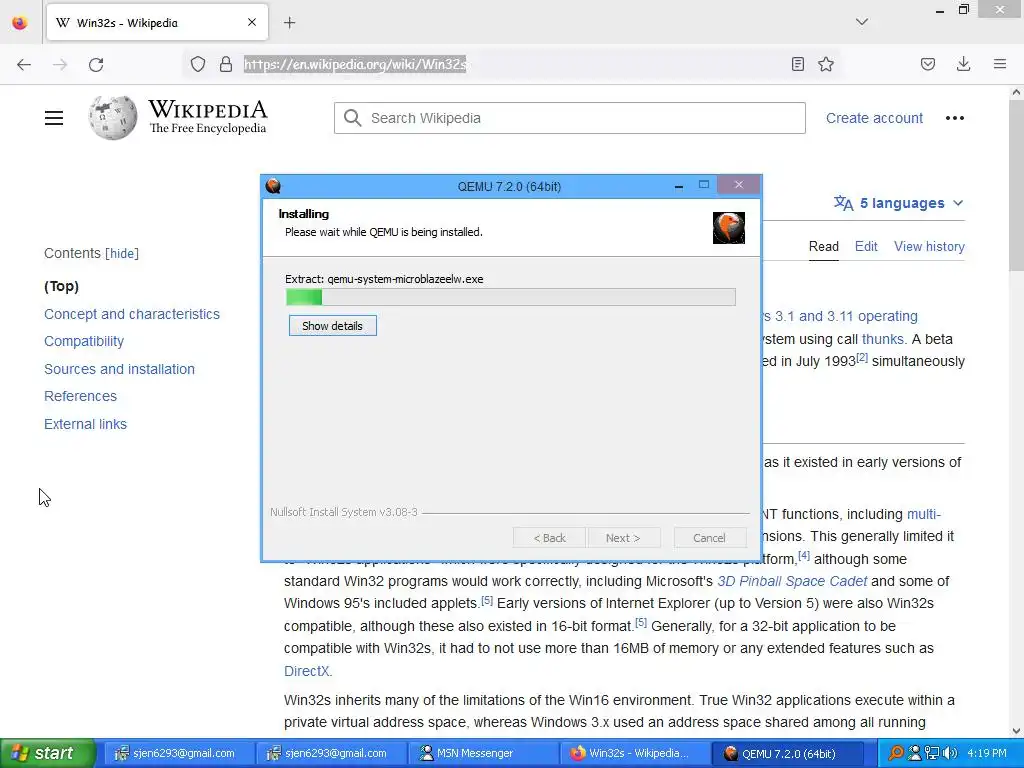Open the Windows start menu
Viewport: 1024px width, 768px height.
pyautogui.click(x=46, y=753)
